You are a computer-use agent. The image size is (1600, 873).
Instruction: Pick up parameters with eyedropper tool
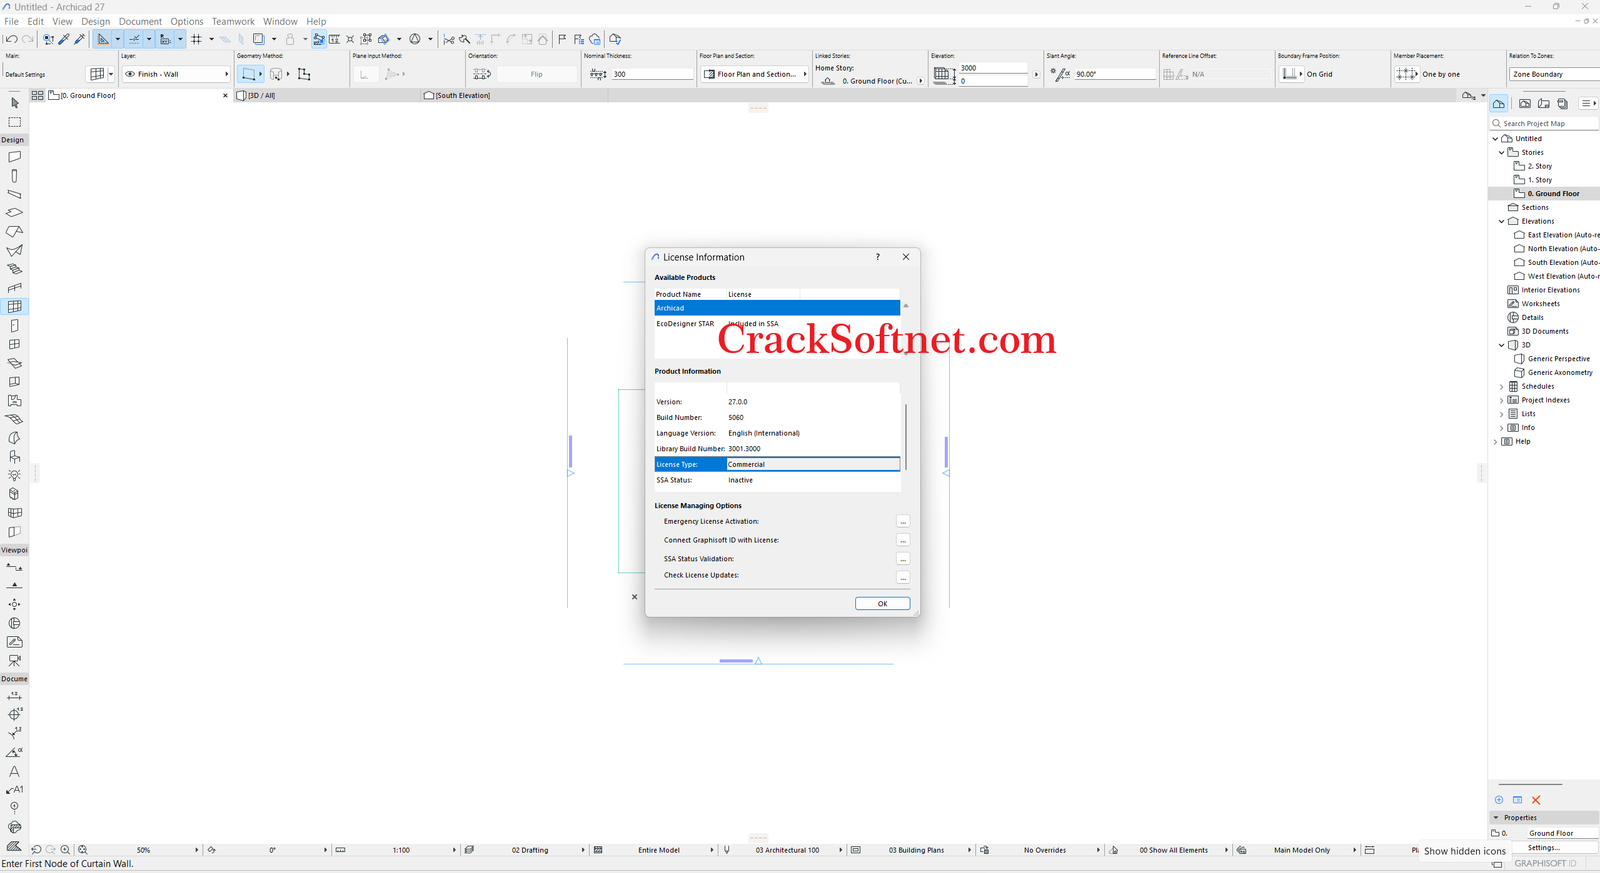point(64,39)
